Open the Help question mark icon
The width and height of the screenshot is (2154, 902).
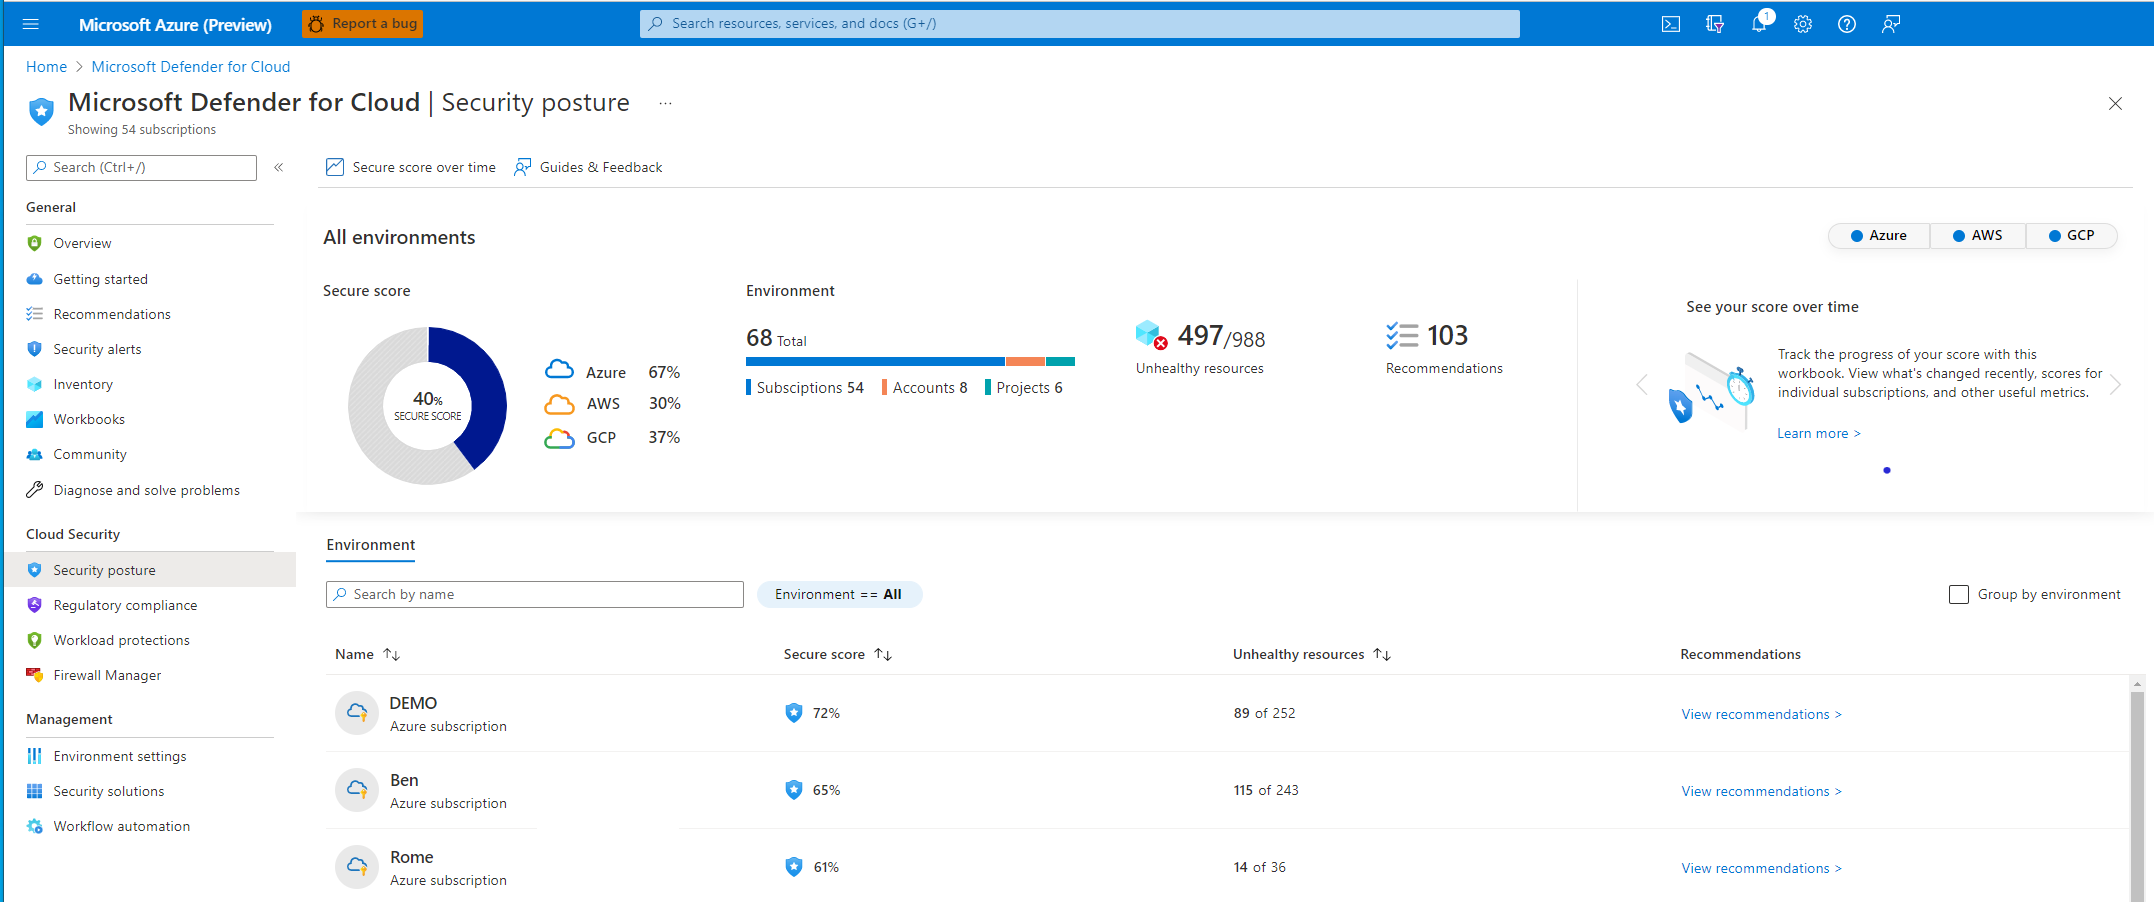coord(1847,24)
